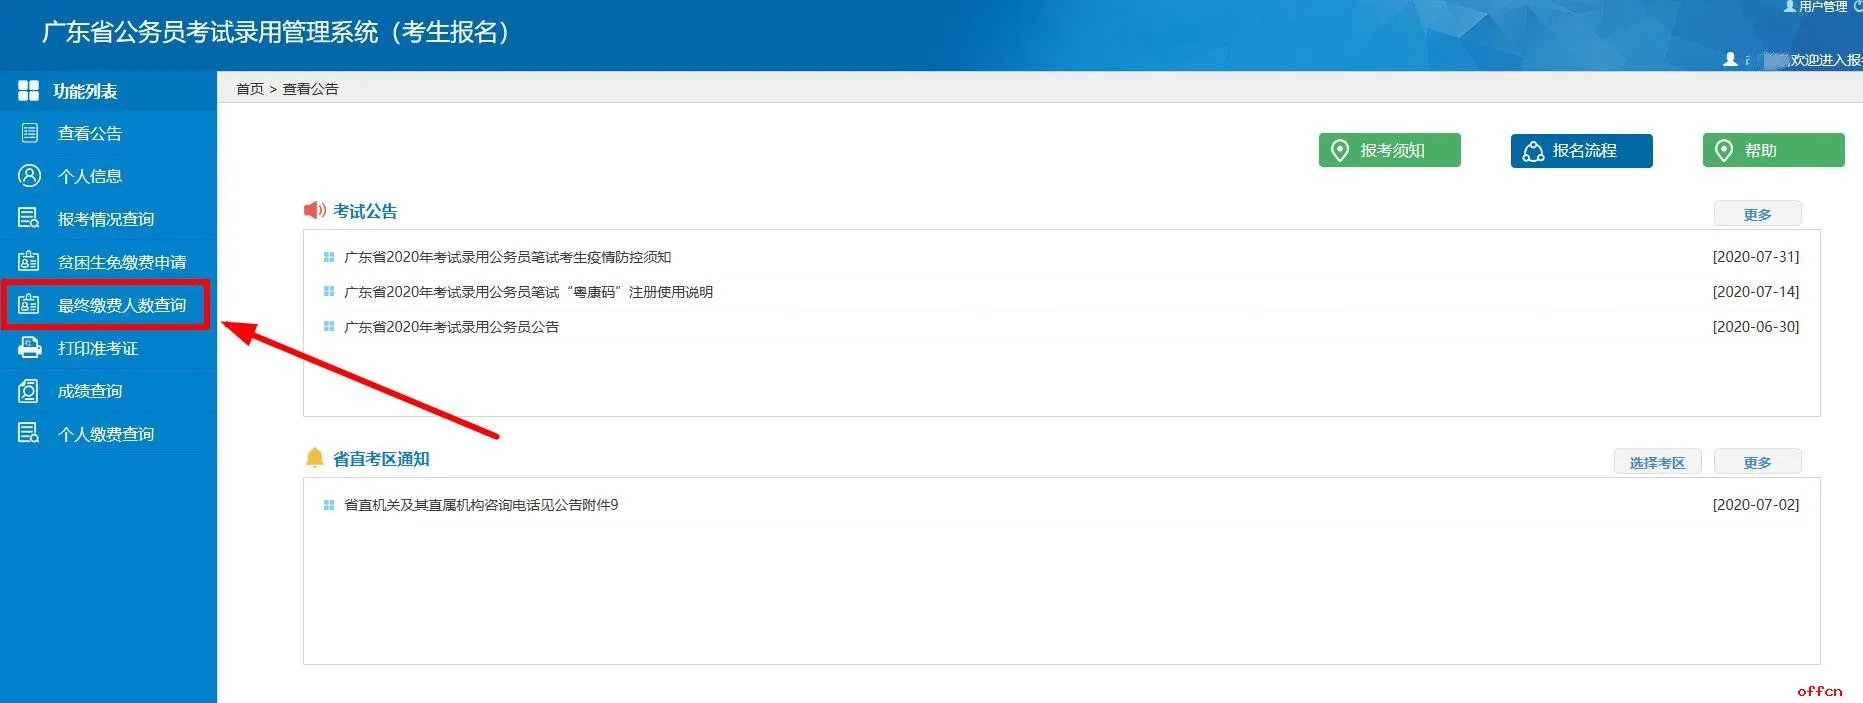1863x703 pixels.
Task: Click the flow icon on 报名流程 button
Action: pos(1533,151)
